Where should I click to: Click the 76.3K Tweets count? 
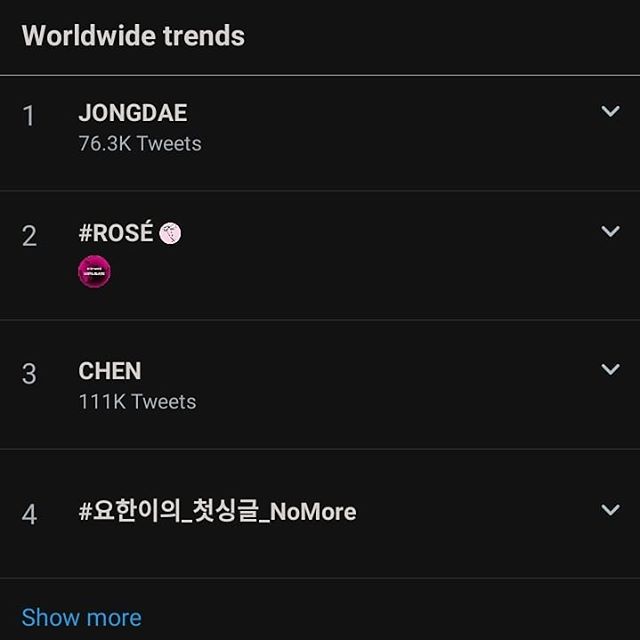click(x=140, y=144)
